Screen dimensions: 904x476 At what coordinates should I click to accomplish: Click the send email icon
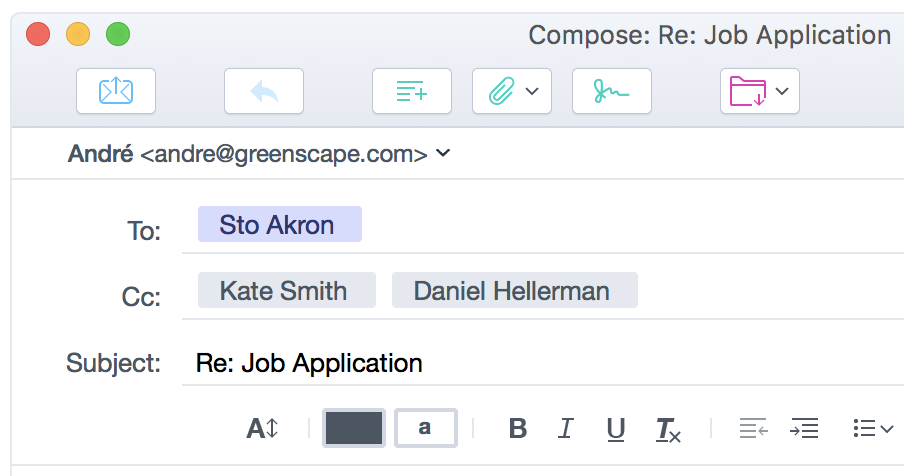click(116, 91)
